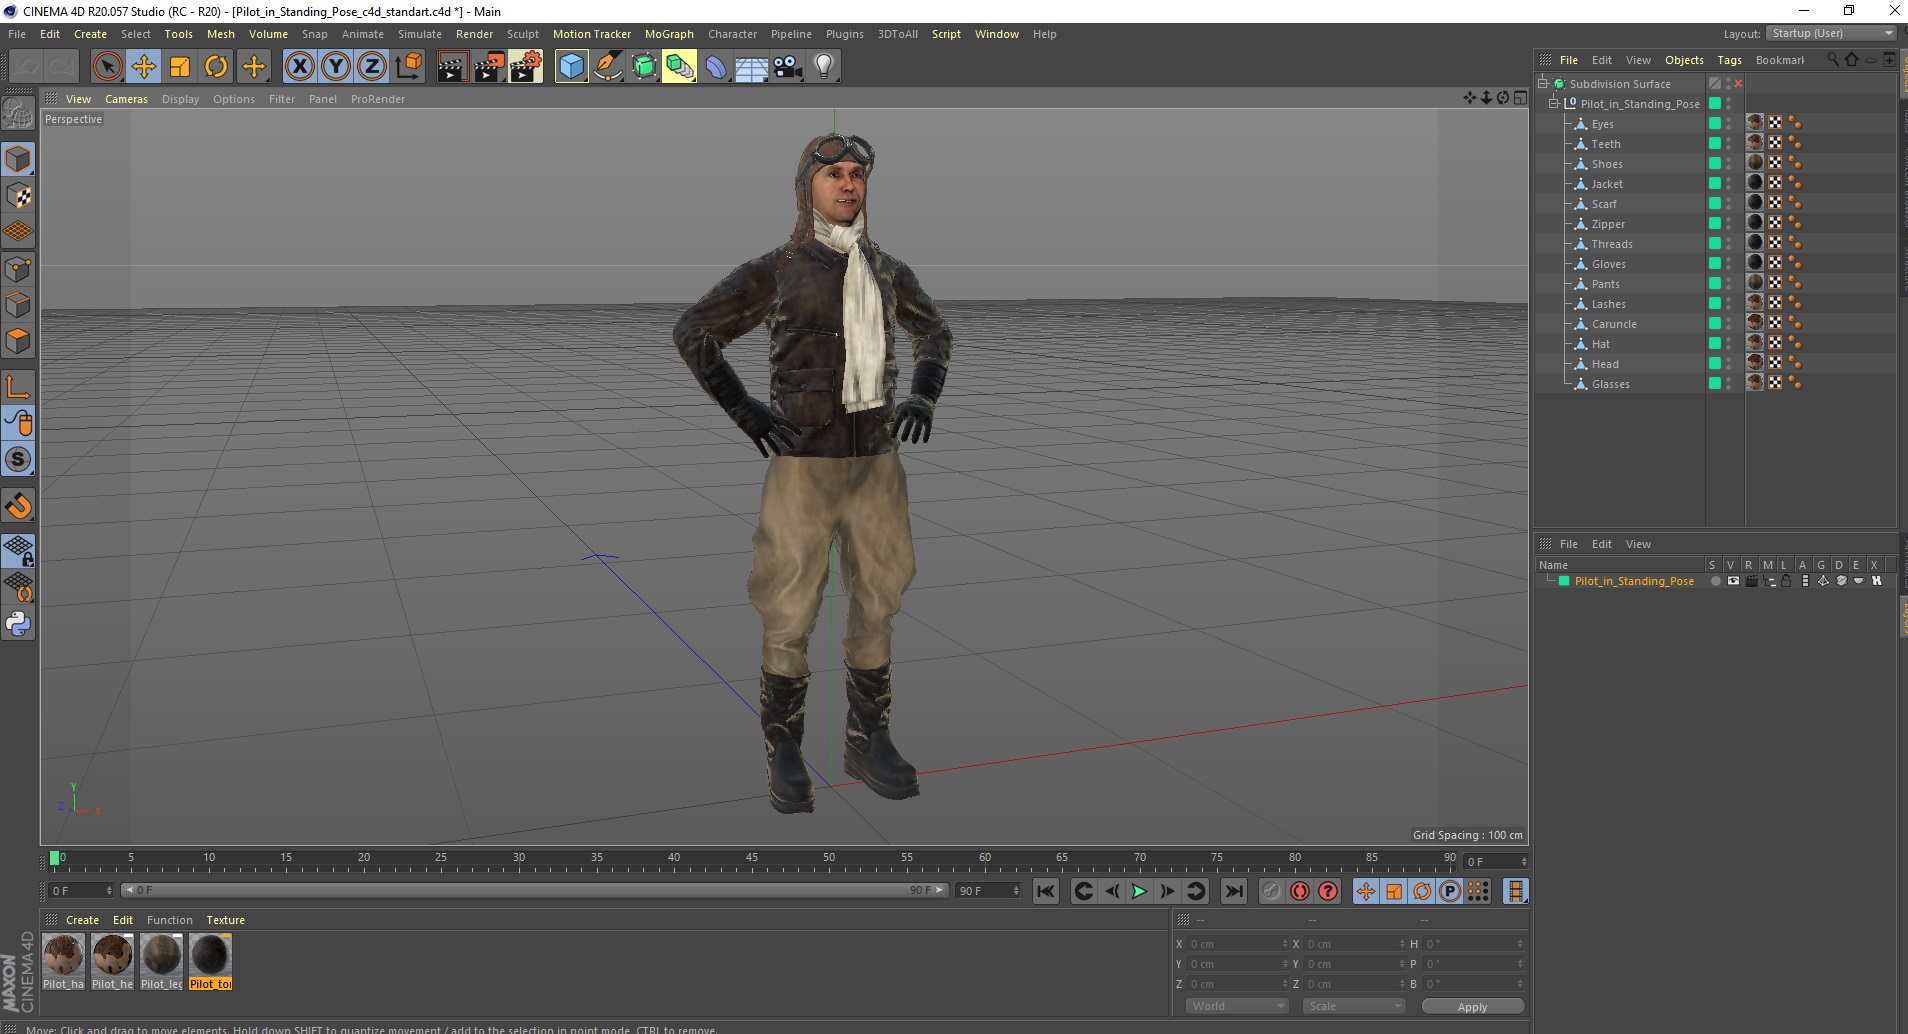The image size is (1908, 1034).
Task: Click the Make Editable icon in left sidebar
Action: click(x=18, y=114)
